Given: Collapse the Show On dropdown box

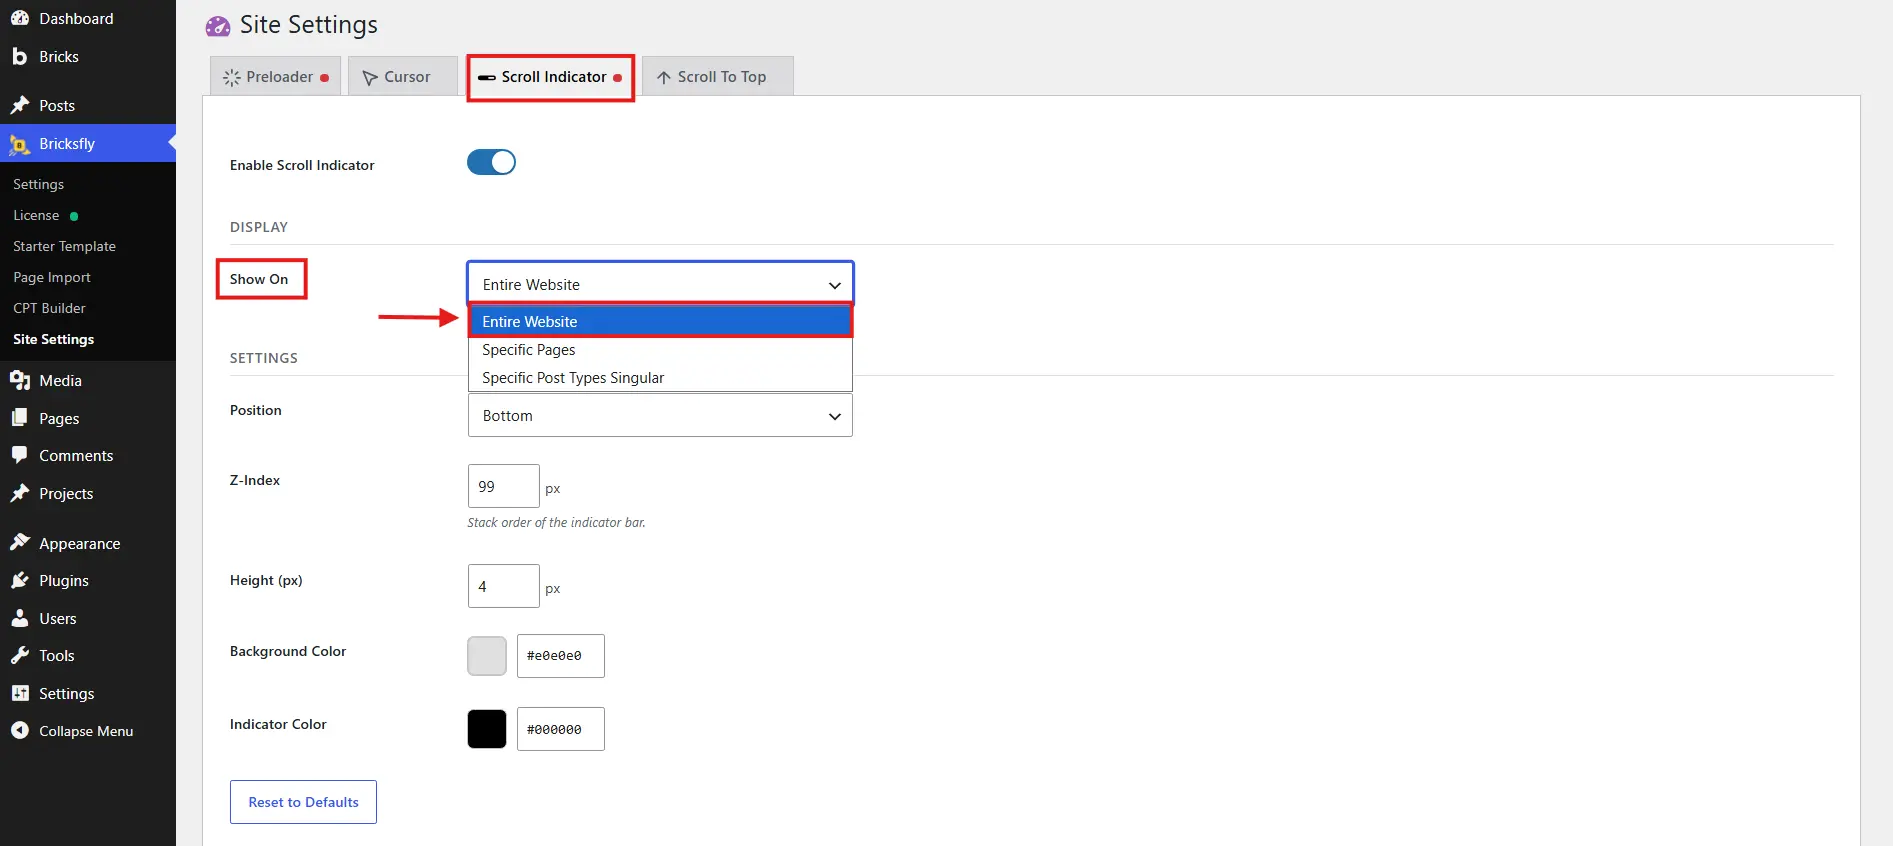Looking at the screenshot, I should [660, 284].
